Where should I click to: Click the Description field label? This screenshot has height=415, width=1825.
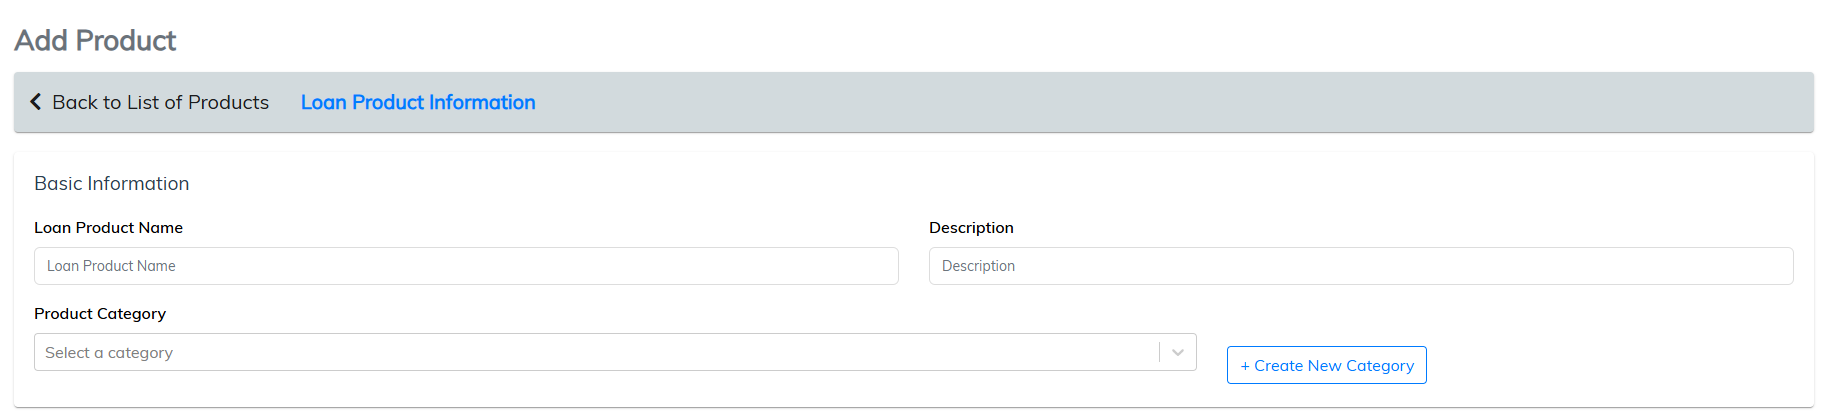coord(971,228)
